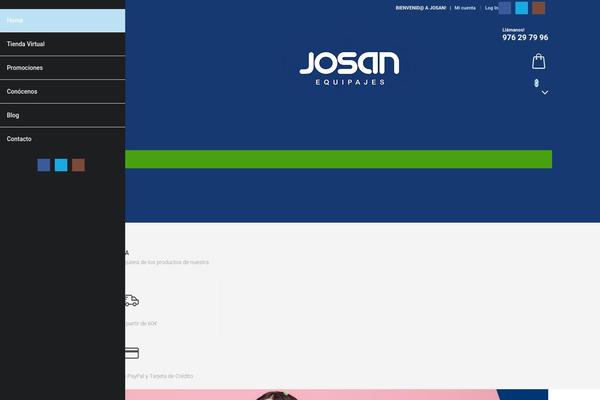Click the brown social square in sidebar
This screenshot has height=400, width=600.
[78, 165]
